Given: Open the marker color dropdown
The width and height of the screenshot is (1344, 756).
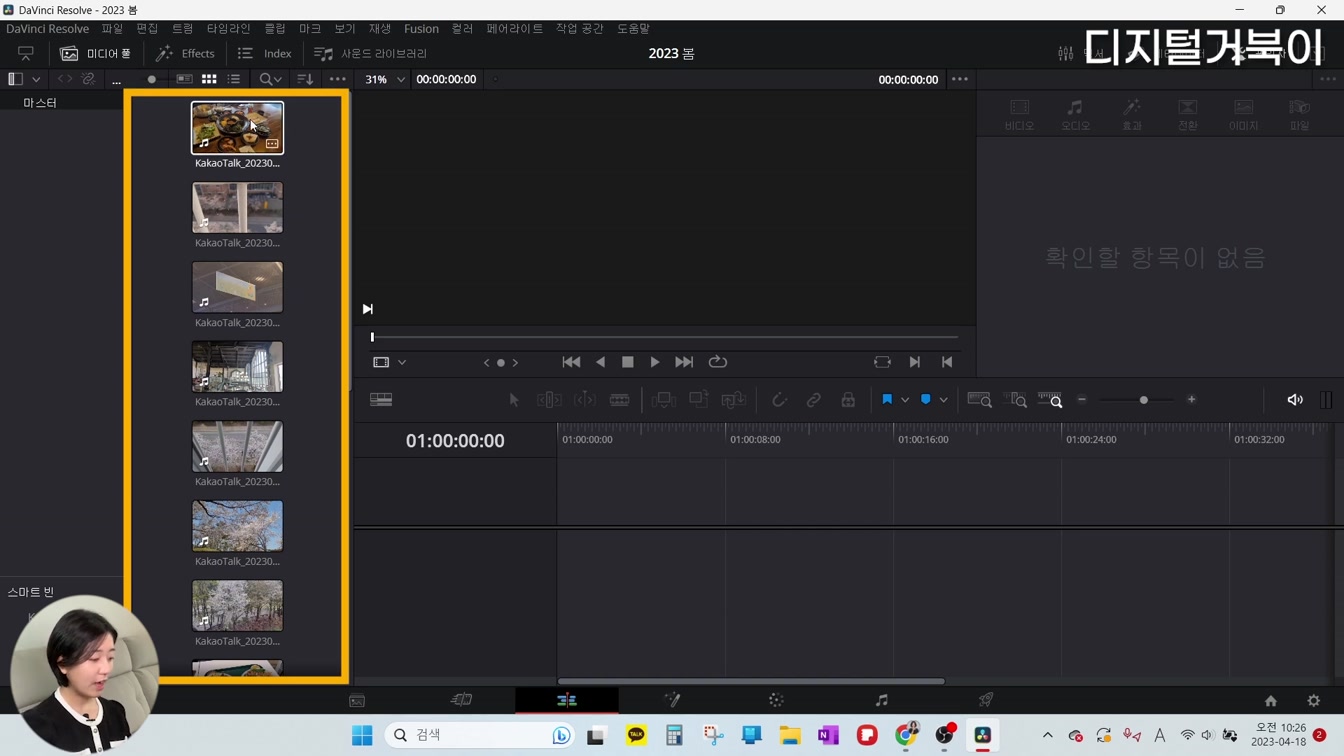Looking at the screenshot, I should pos(943,400).
